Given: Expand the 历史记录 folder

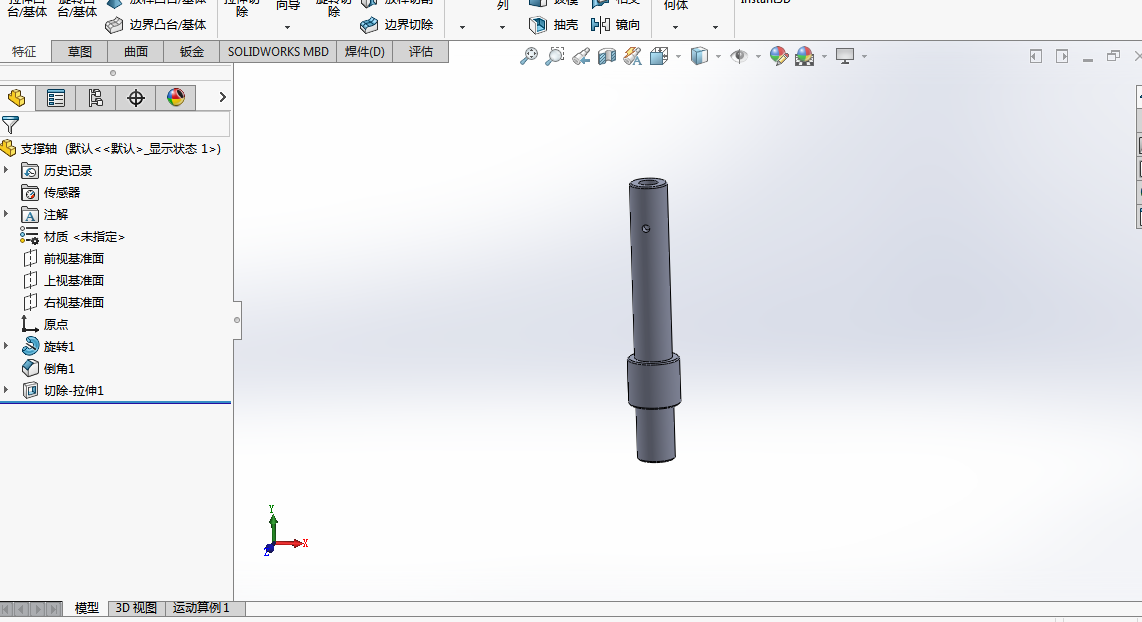Looking at the screenshot, I should coord(7,170).
